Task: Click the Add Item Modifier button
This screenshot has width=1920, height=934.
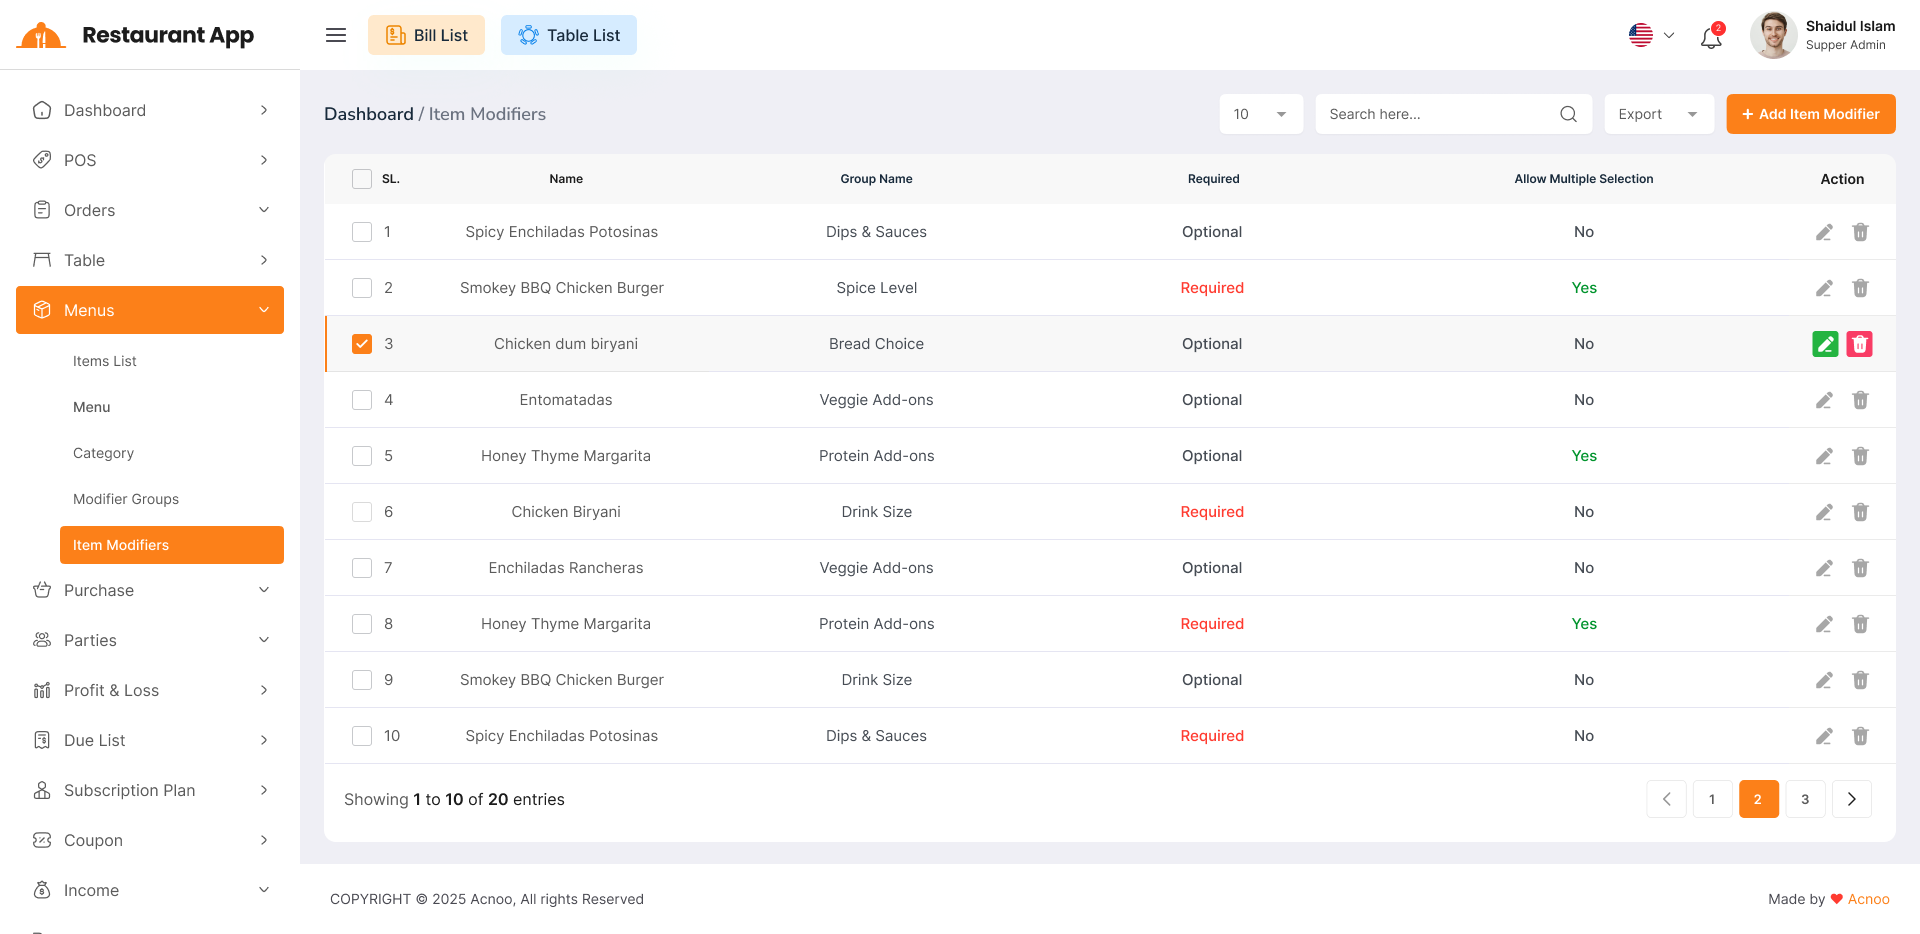Action: click(1810, 114)
